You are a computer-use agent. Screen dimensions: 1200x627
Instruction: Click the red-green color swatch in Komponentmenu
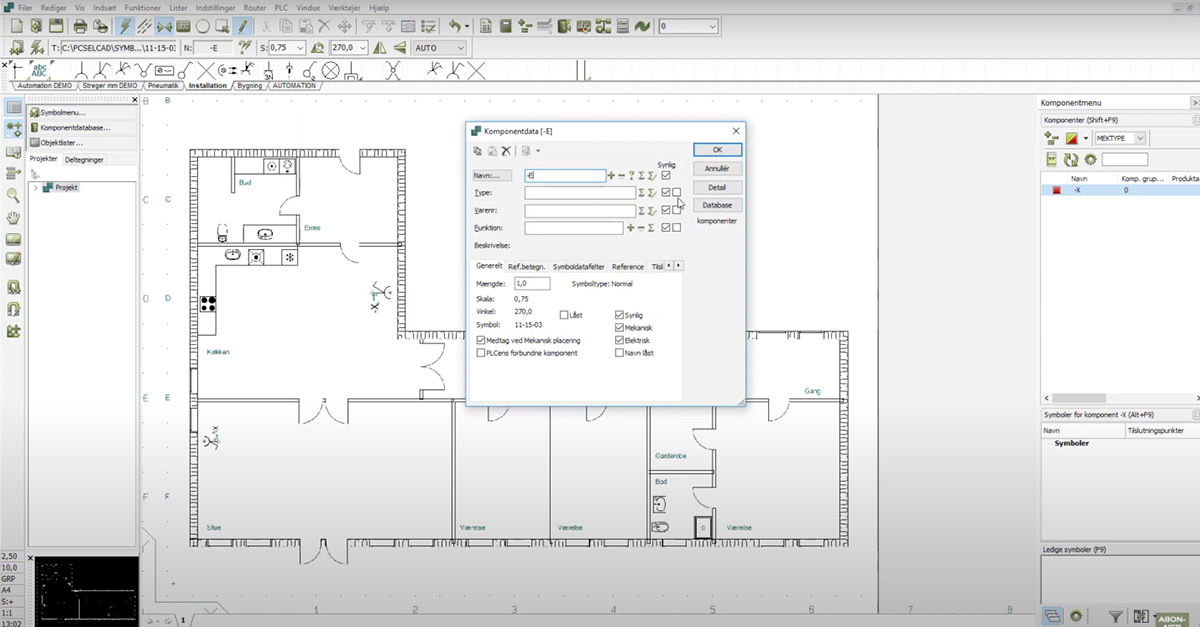click(1071, 138)
